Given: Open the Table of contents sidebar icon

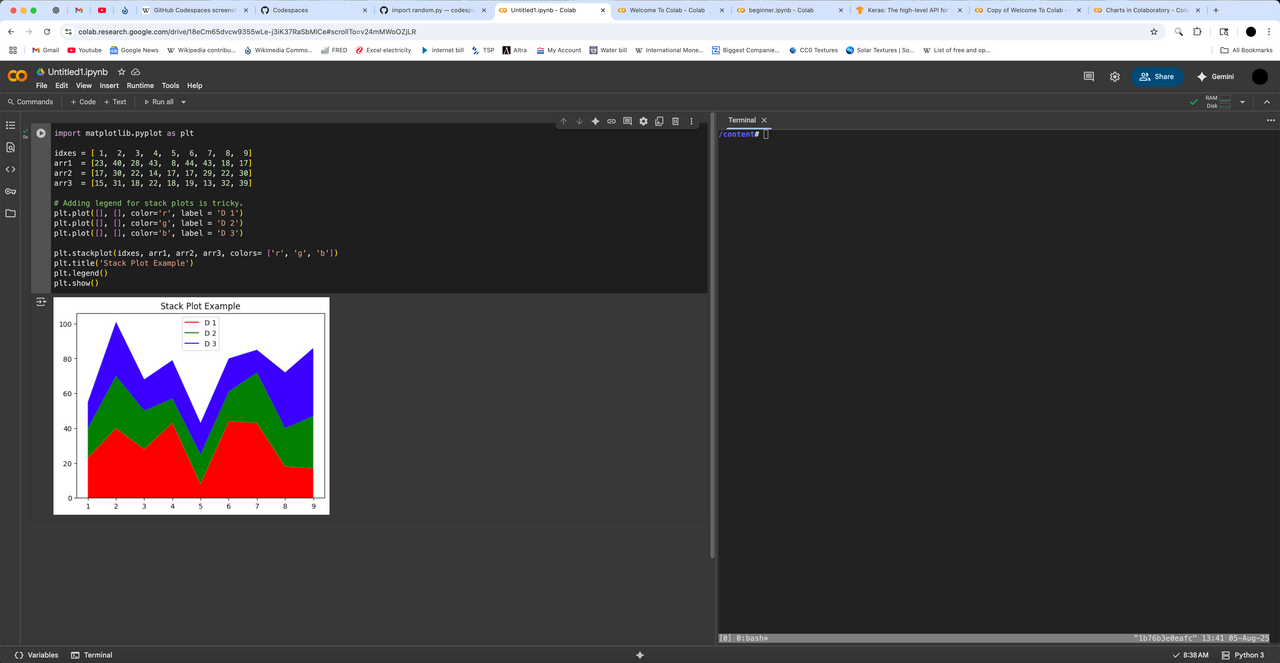Looking at the screenshot, I should (11, 126).
